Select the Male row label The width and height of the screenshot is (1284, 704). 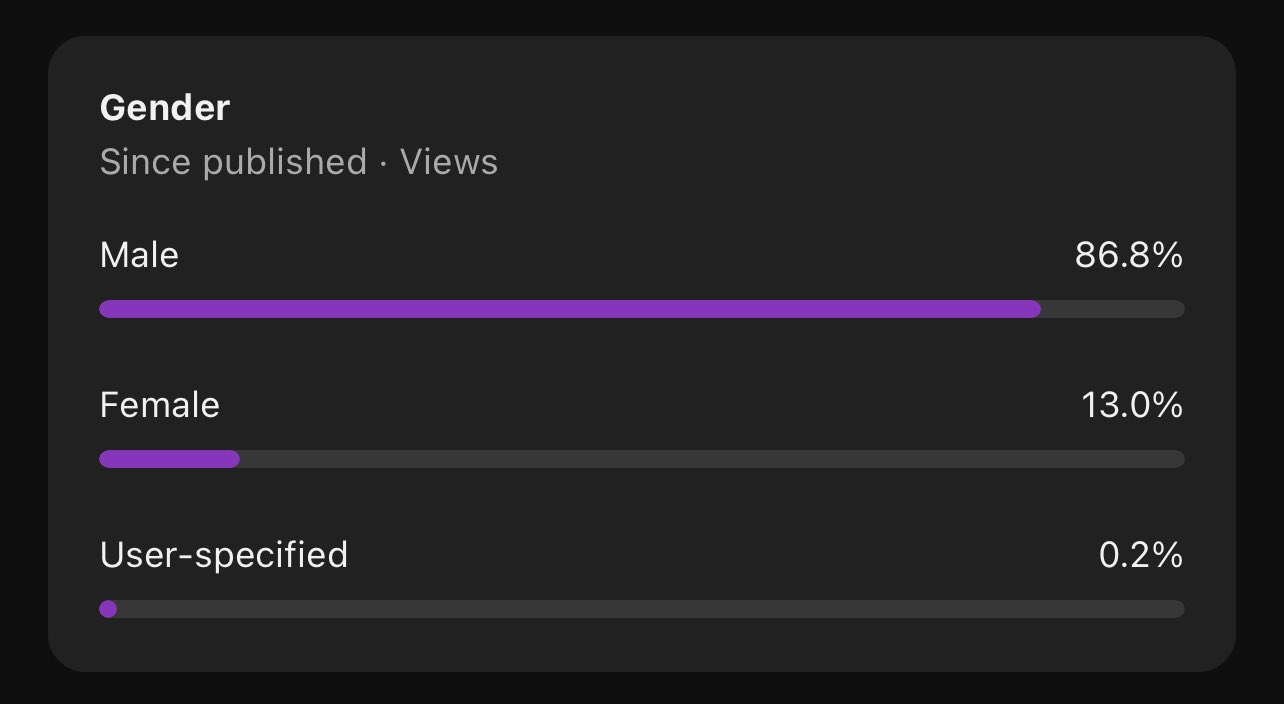tap(139, 256)
